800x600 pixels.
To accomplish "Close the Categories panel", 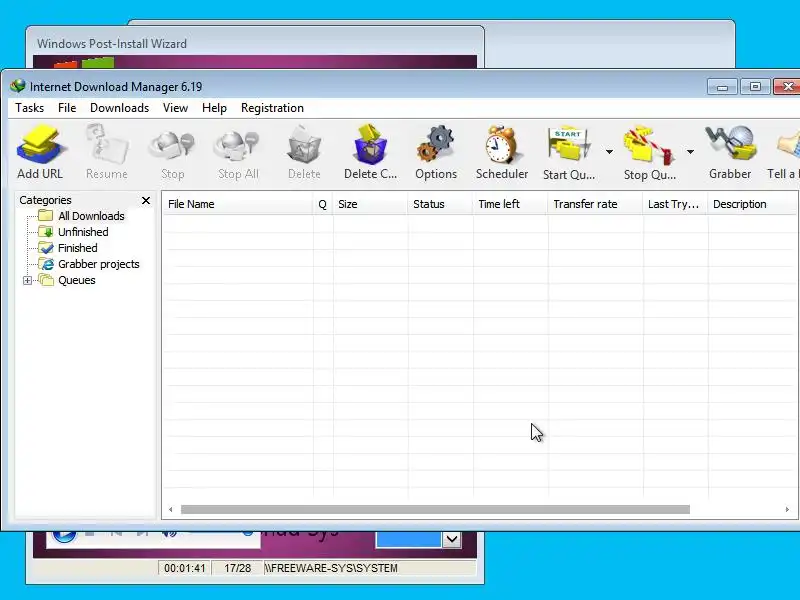I will (146, 201).
